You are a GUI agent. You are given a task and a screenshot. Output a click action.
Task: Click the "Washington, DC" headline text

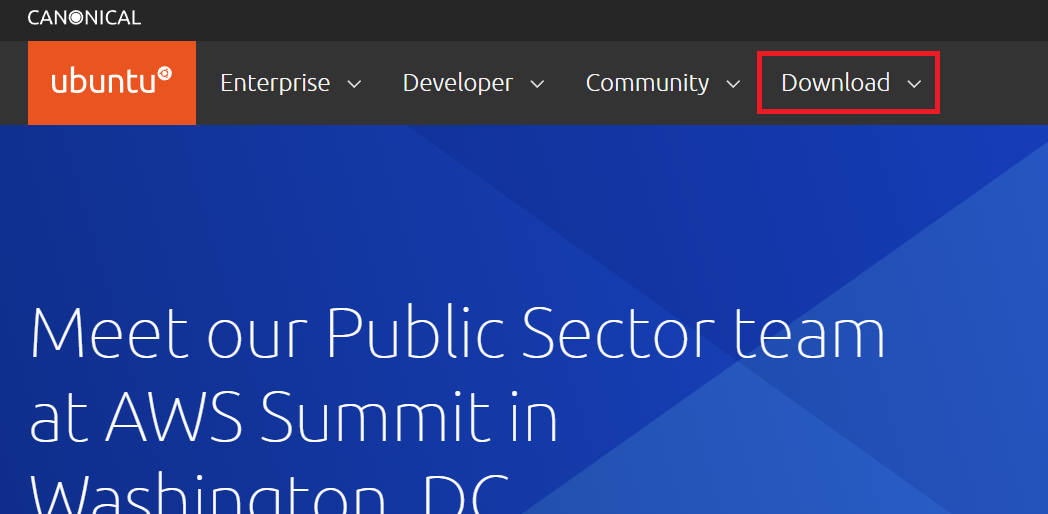[270, 495]
